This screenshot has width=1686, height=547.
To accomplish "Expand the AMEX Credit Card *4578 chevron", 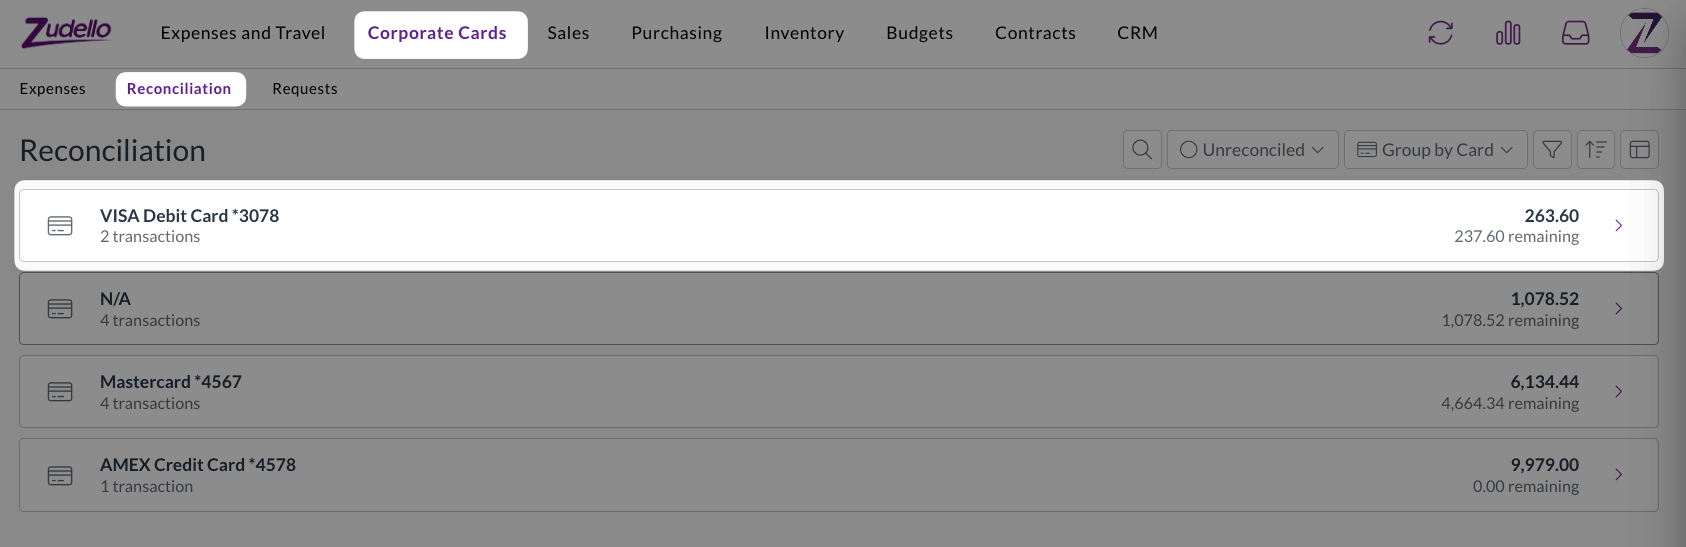I will click(1618, 475).
